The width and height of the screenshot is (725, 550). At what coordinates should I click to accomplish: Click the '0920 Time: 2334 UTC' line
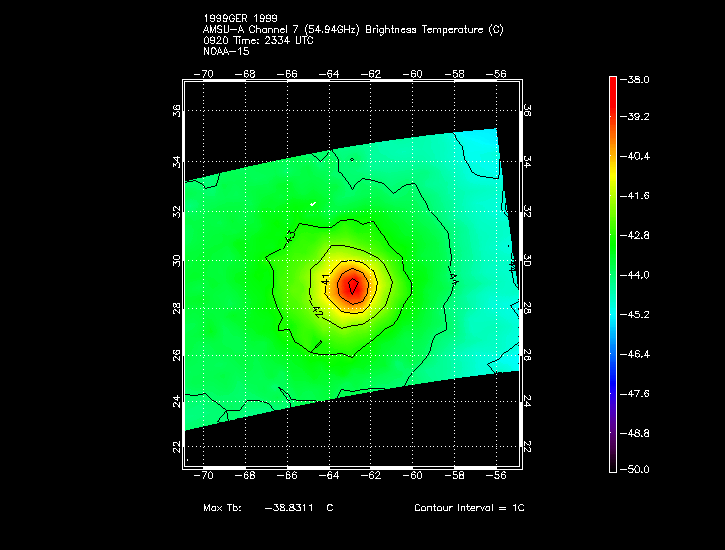tap(257, 40)
